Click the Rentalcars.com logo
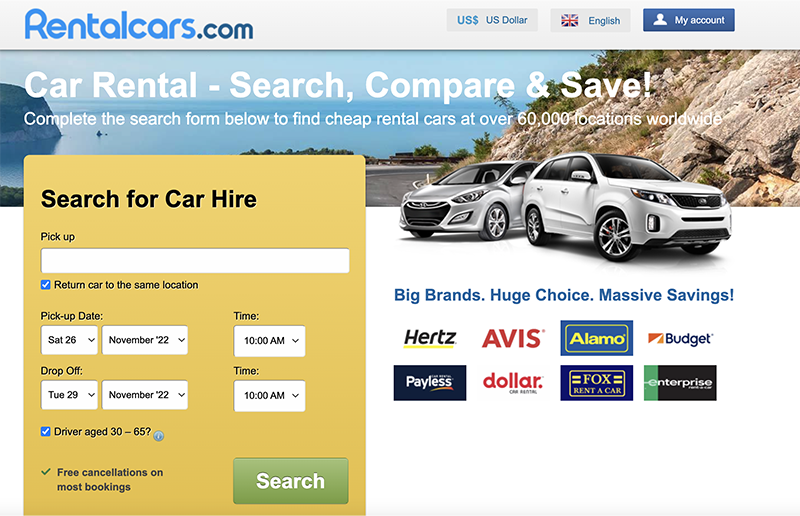Screen dimensions: 800x516 [139, 24]
